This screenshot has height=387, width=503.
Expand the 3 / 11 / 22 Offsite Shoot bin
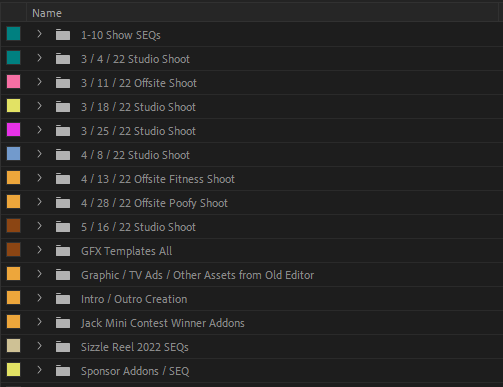click(x=39, y=82)
